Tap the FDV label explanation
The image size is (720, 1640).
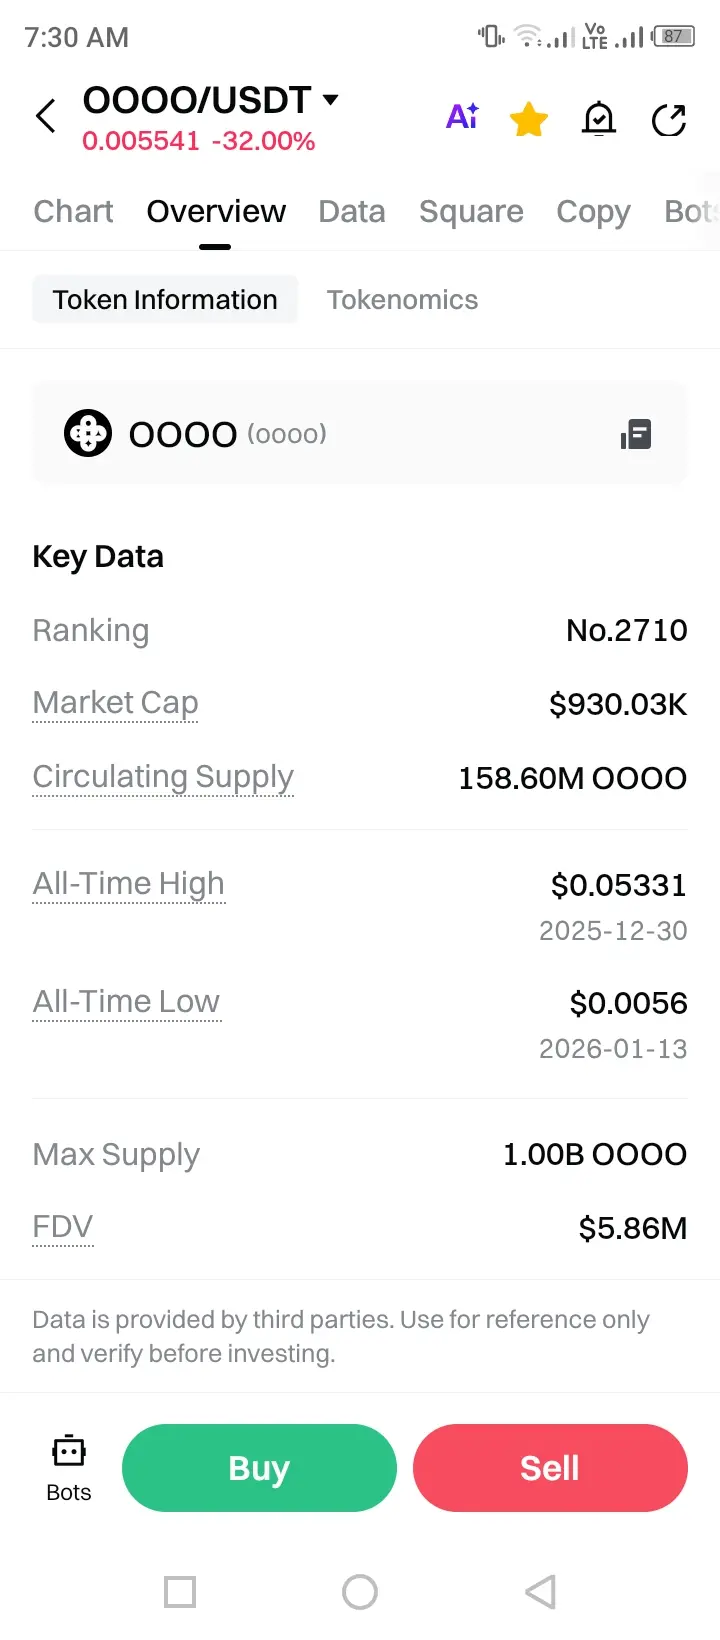click(62, 1227)
